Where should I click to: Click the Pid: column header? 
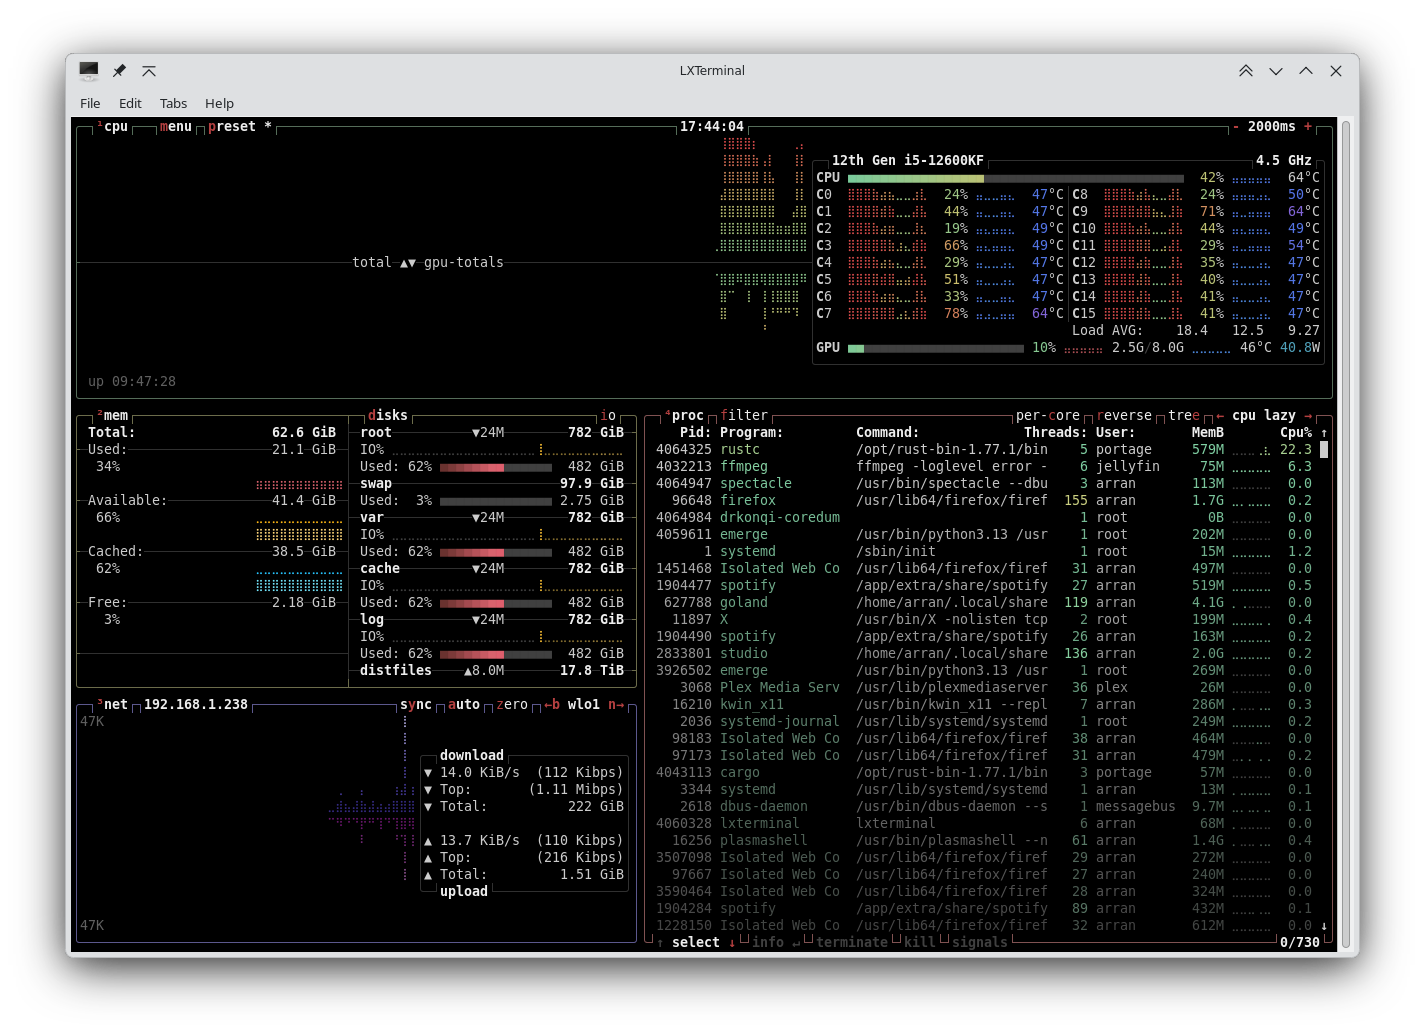(x=696, y=433)
